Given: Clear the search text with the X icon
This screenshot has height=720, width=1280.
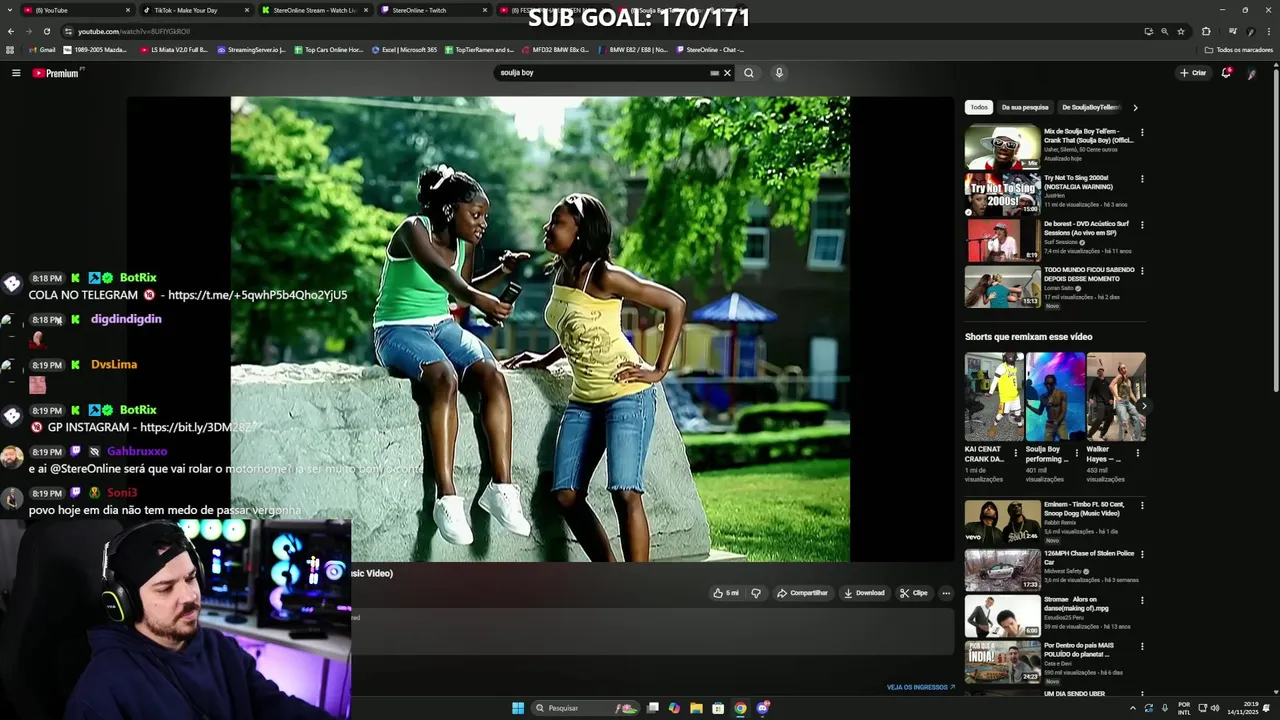Looking at the screenshot, I should (x=727, y=73).
